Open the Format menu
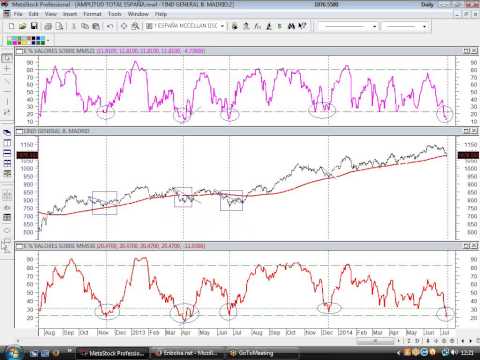 tap(92, 14)
